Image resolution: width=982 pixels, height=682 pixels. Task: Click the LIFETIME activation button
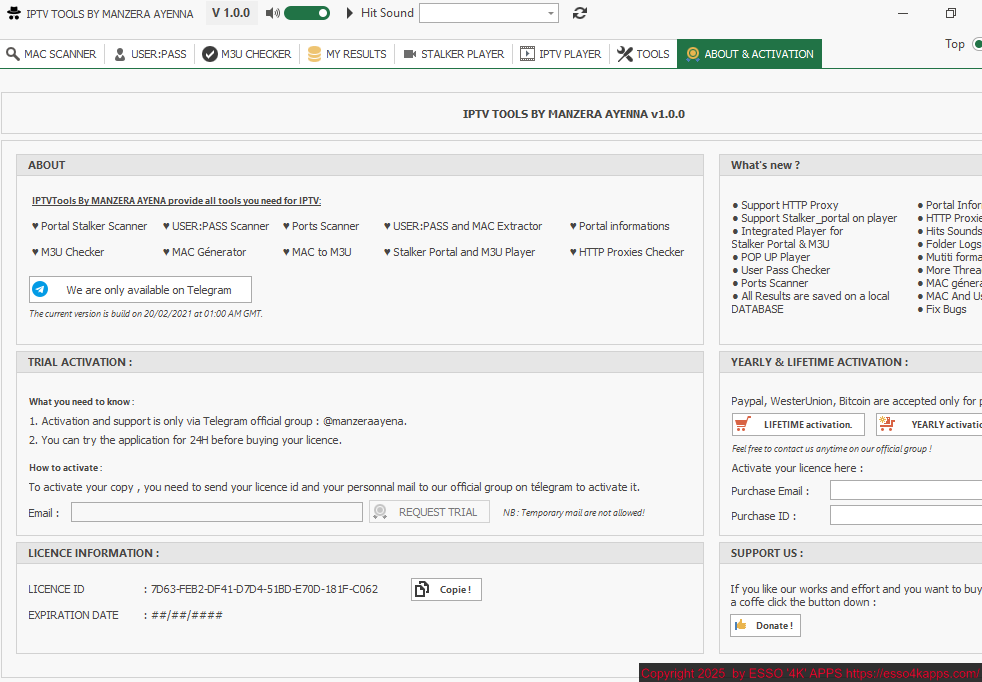click(x=798, y=425)
